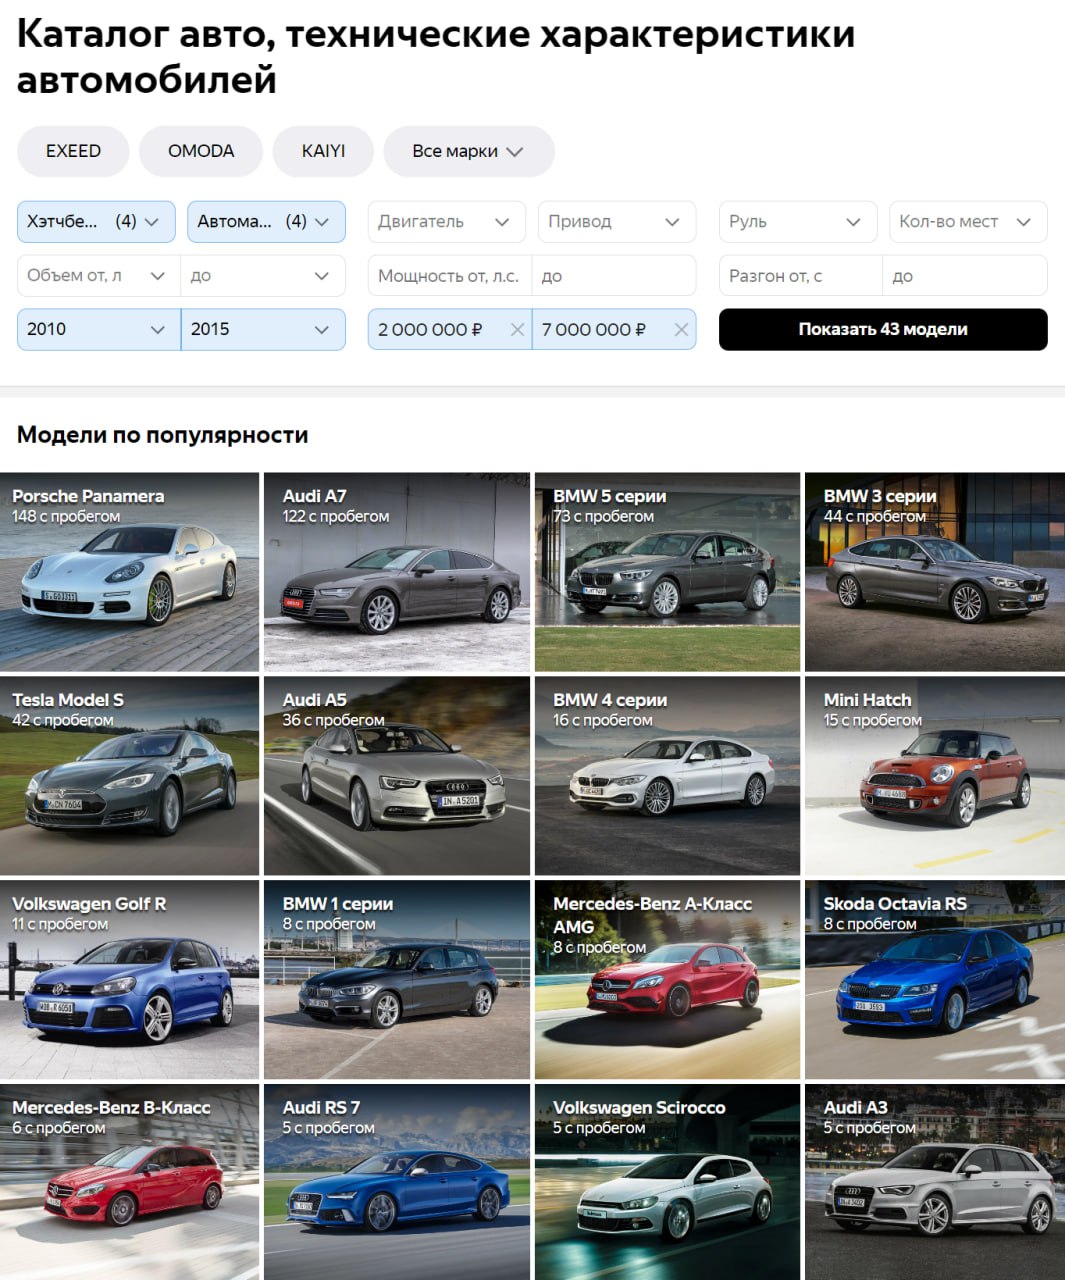Viewport: 1065px width, 1280px height.
Task: Click the Мощность от, л.с. field
Action: pos(449,276)
